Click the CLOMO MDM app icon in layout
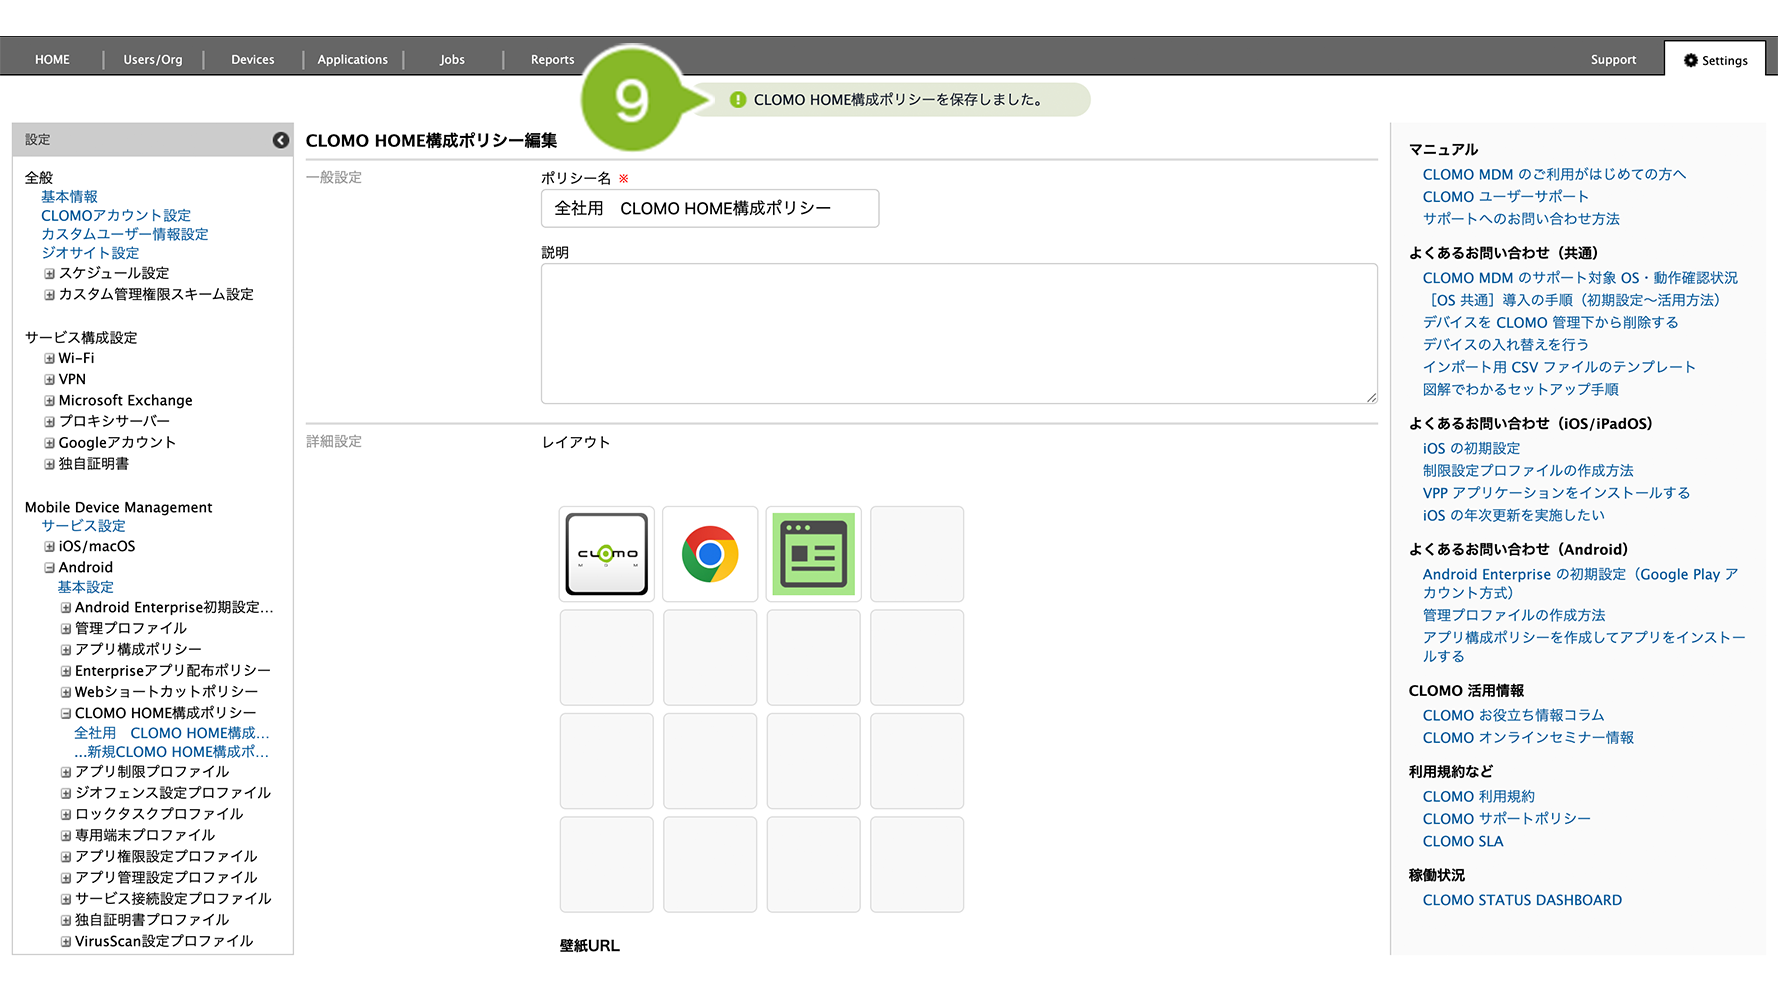 606,554
